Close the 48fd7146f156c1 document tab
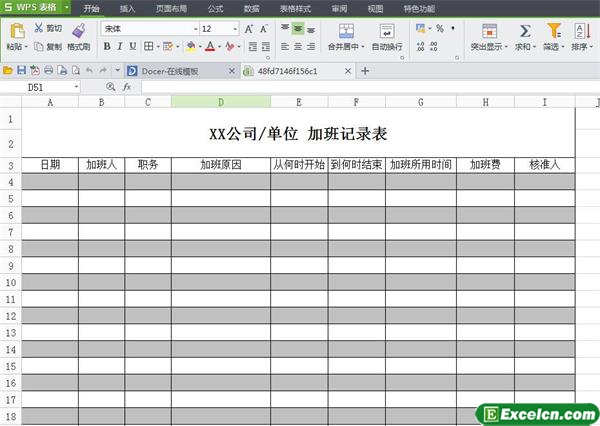The height and width of the screenshot is (426, 600). (x=347, y=71)
